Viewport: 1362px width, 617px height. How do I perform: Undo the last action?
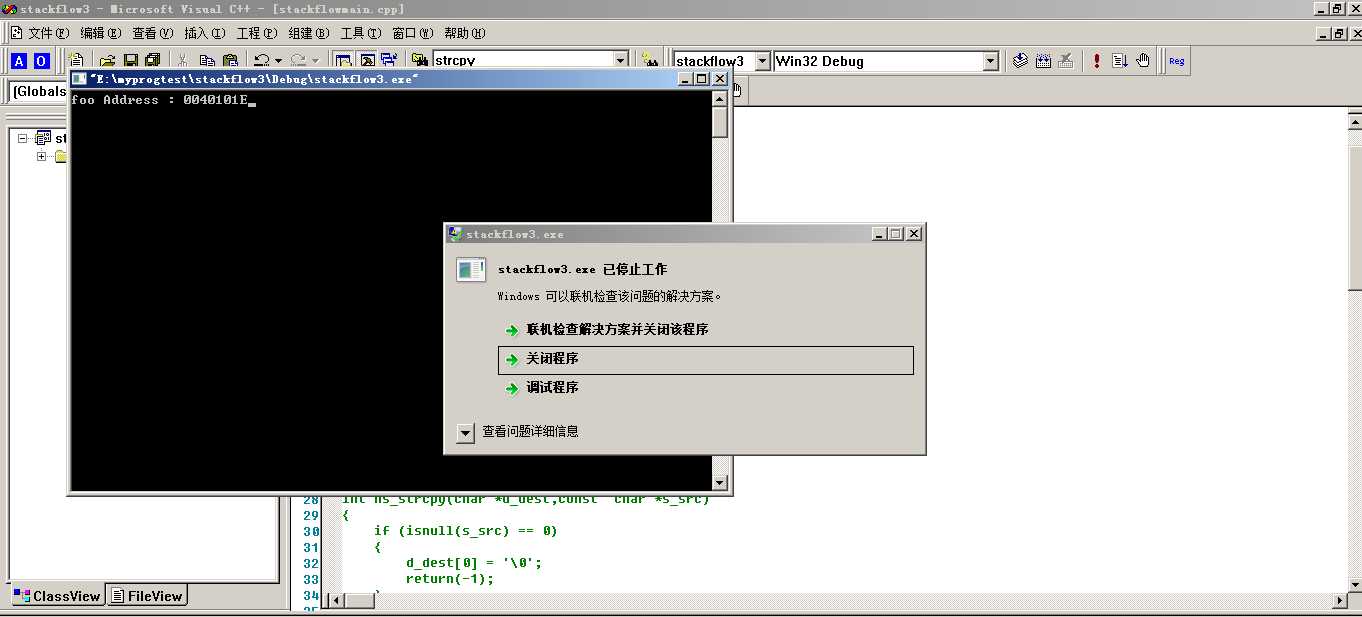[261, 61]
